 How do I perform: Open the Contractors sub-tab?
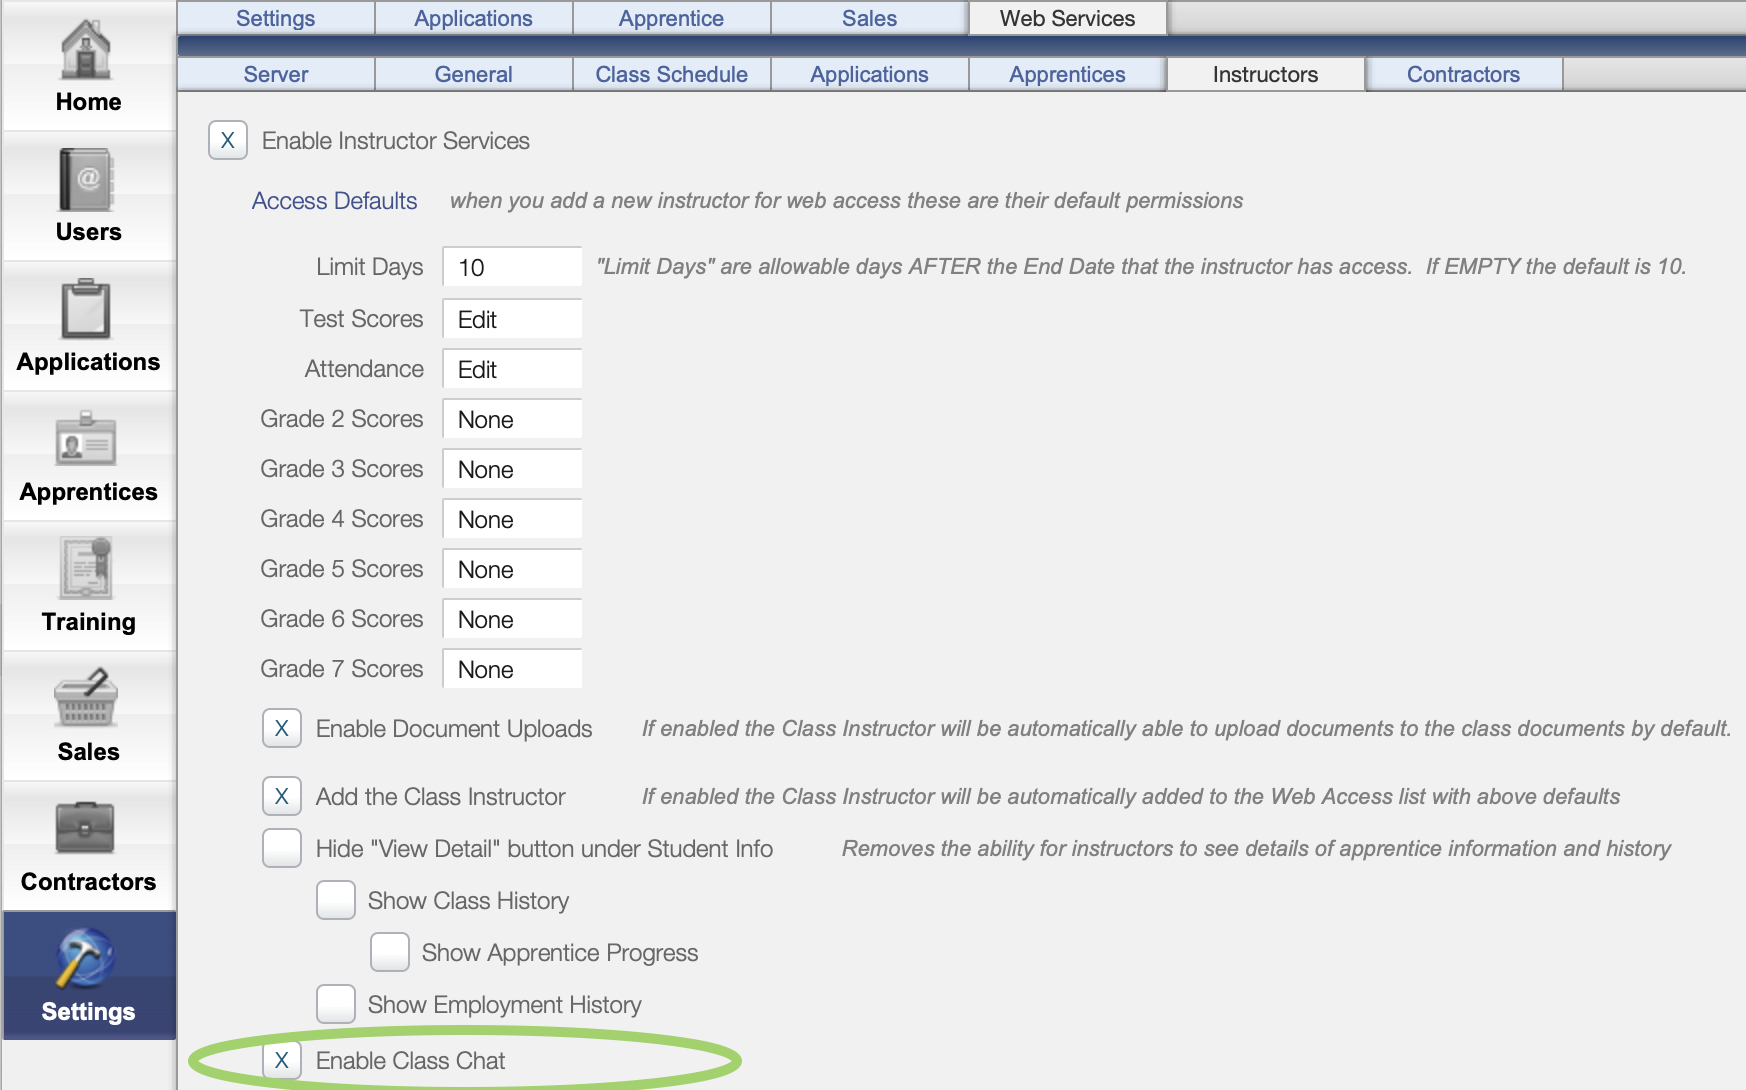click(x=1464, y=74)
